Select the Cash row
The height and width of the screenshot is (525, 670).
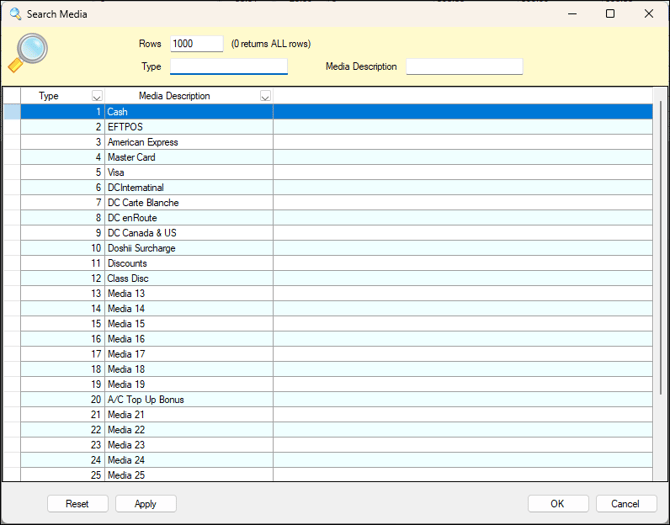[x=336, y=112]
